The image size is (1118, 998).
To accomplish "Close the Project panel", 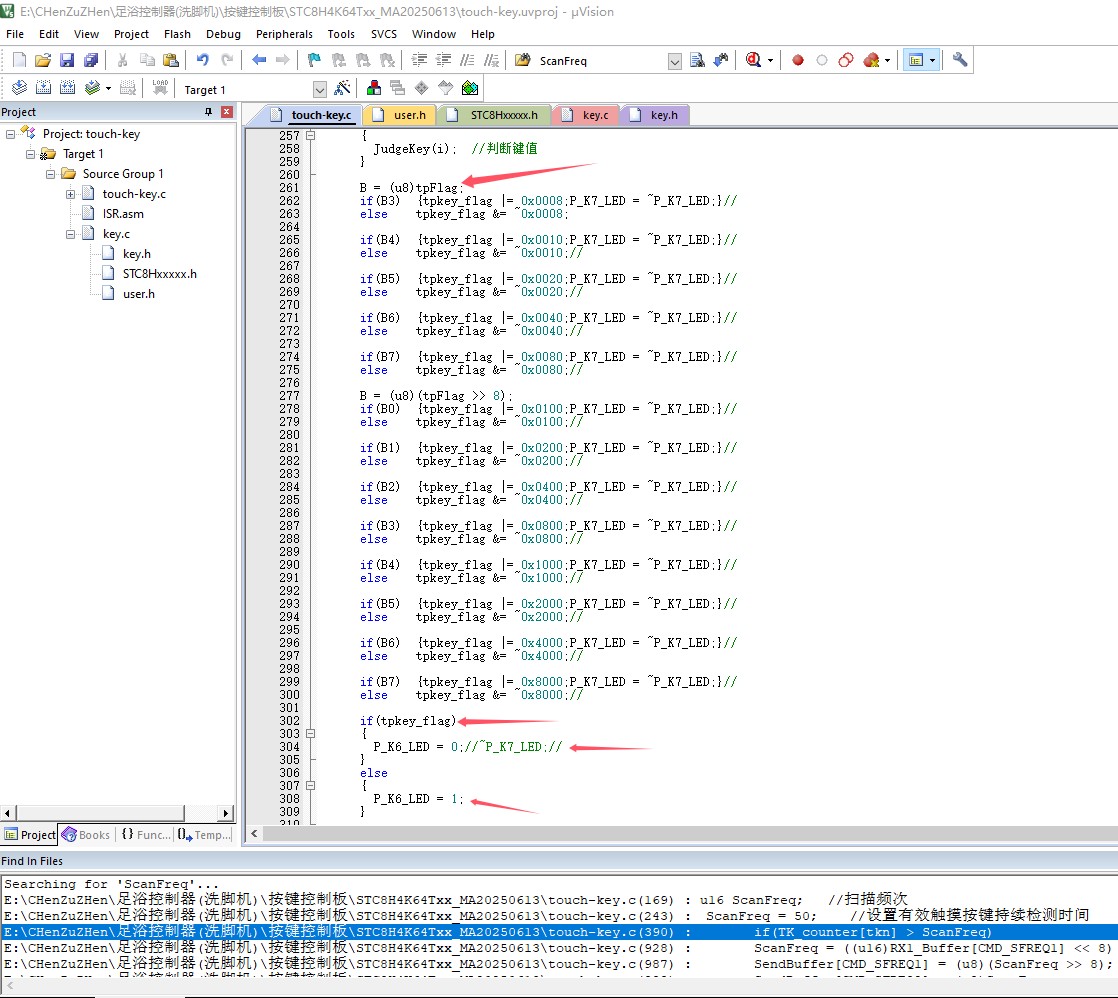I will (x=227, y=112).
